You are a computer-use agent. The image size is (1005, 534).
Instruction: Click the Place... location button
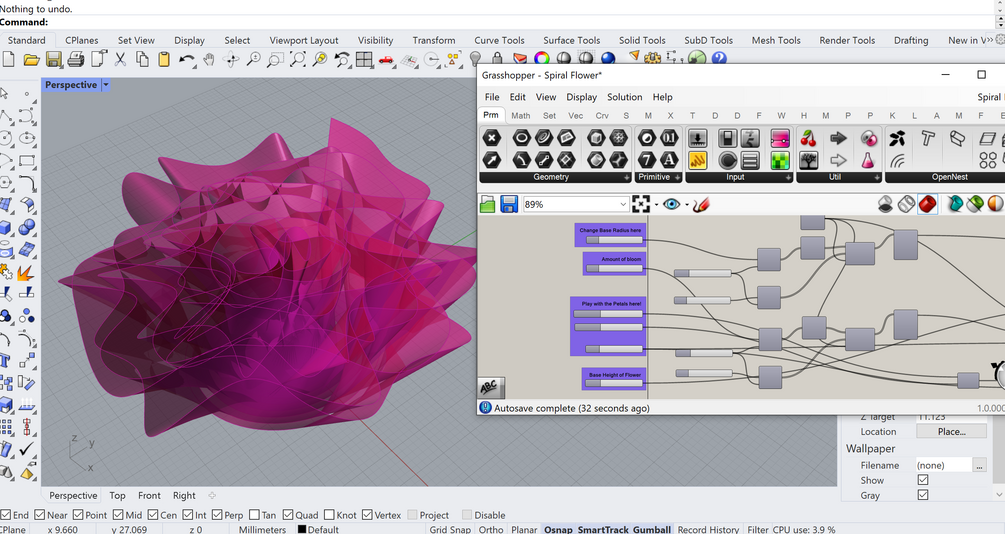tap(951, 431)
